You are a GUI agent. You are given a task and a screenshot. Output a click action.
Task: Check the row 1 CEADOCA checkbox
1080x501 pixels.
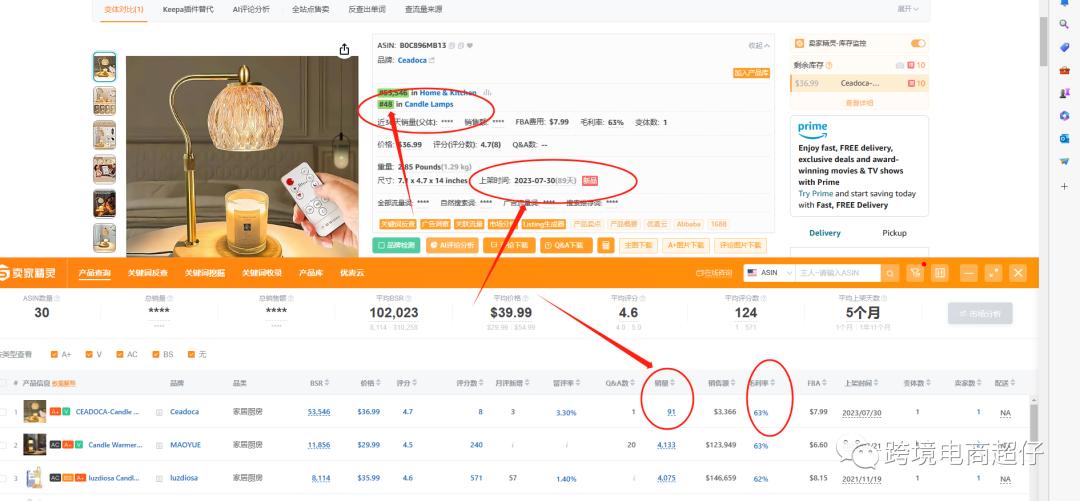(3, 412)
